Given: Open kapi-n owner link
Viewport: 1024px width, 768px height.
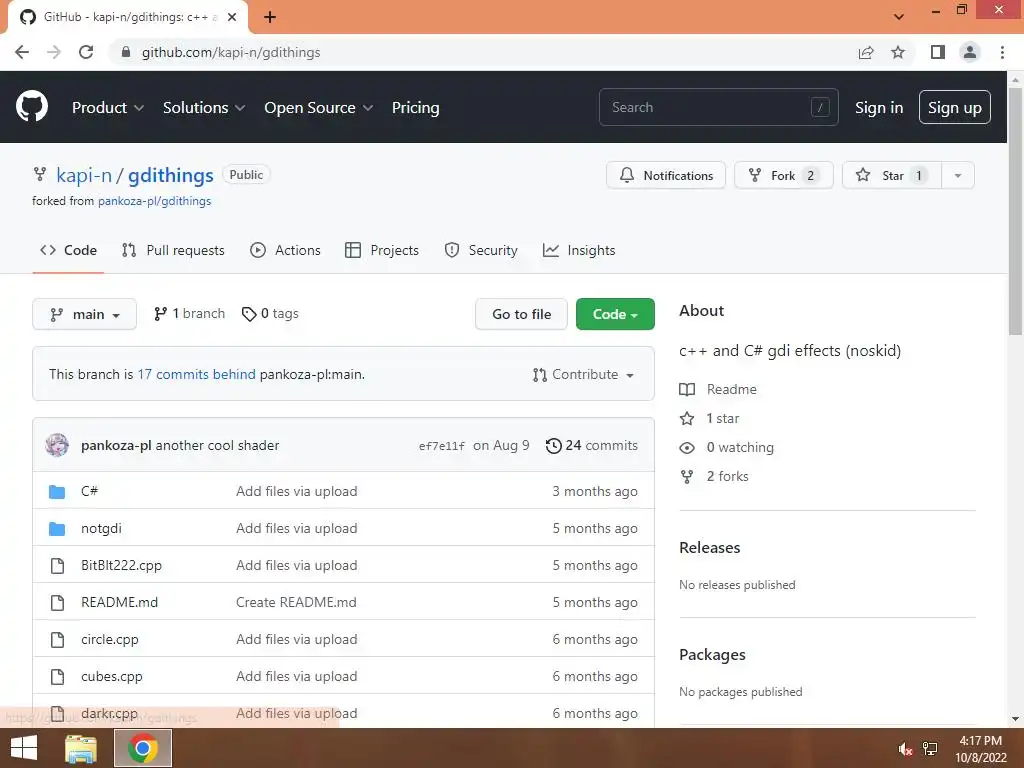Looking at the screenshot, I should [84, 175].
